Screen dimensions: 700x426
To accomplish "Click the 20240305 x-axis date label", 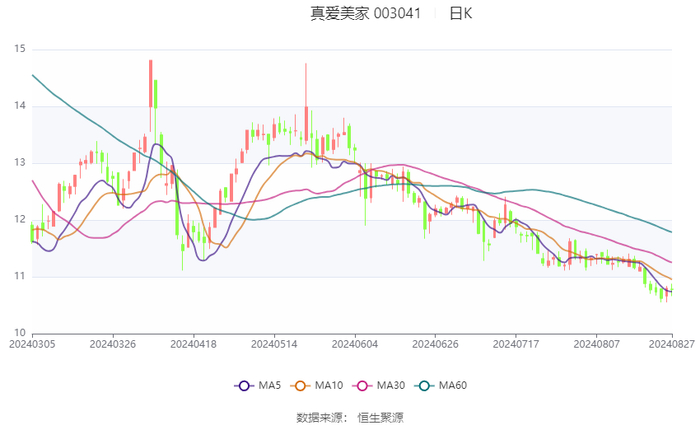I will [x=32, y=344].
